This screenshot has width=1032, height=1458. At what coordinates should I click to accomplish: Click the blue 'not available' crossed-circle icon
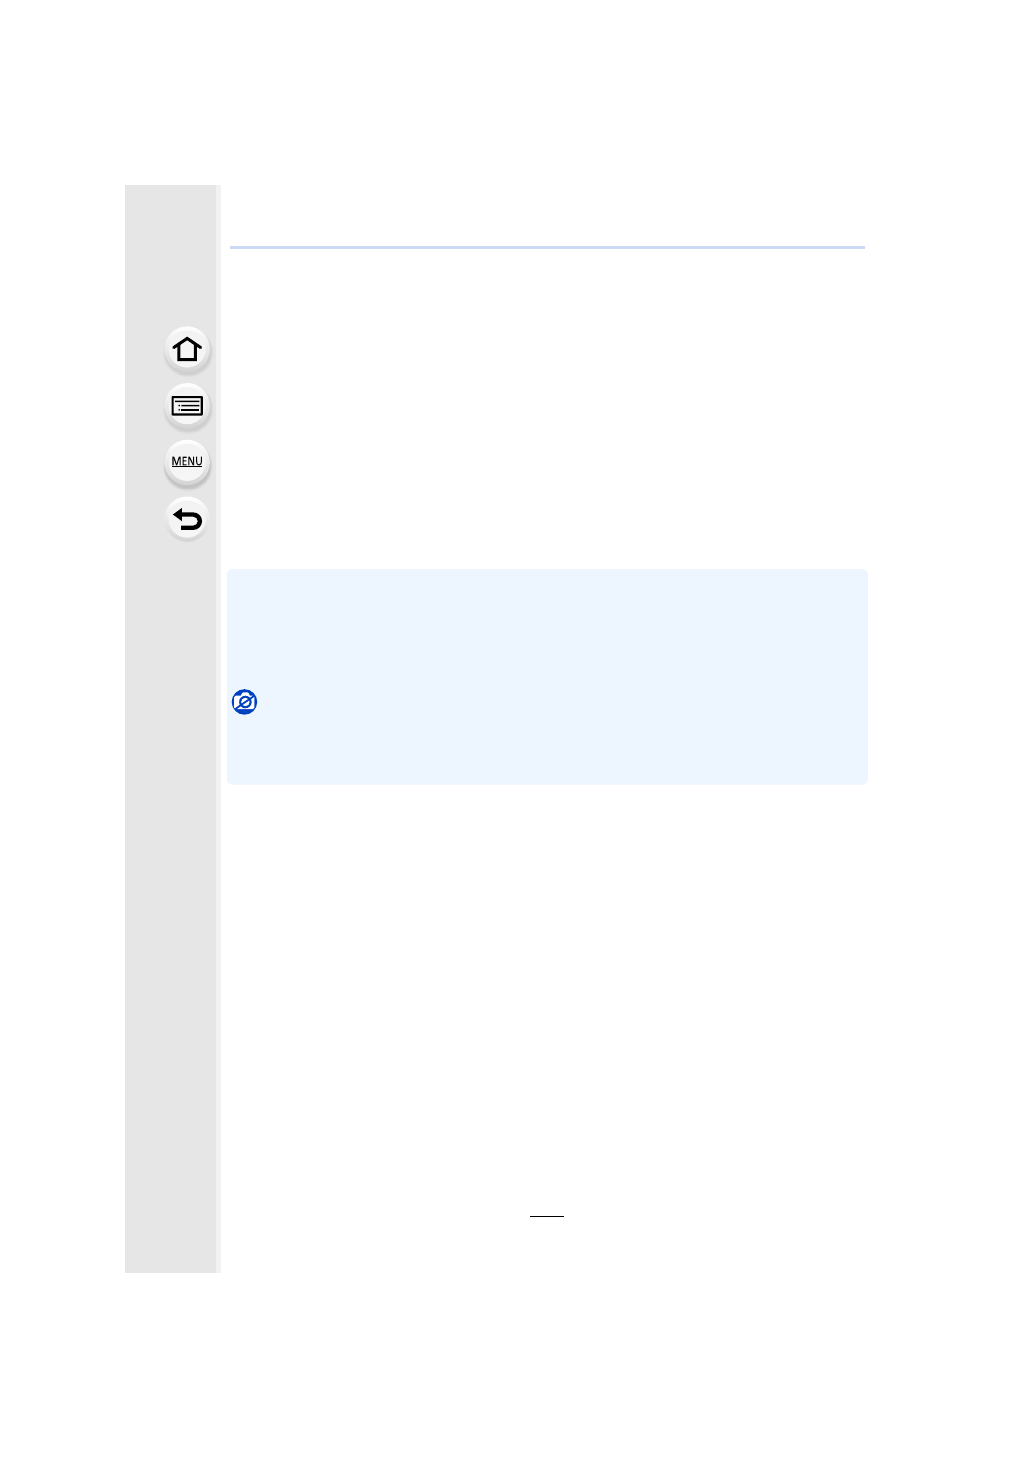tap(244, 702)
